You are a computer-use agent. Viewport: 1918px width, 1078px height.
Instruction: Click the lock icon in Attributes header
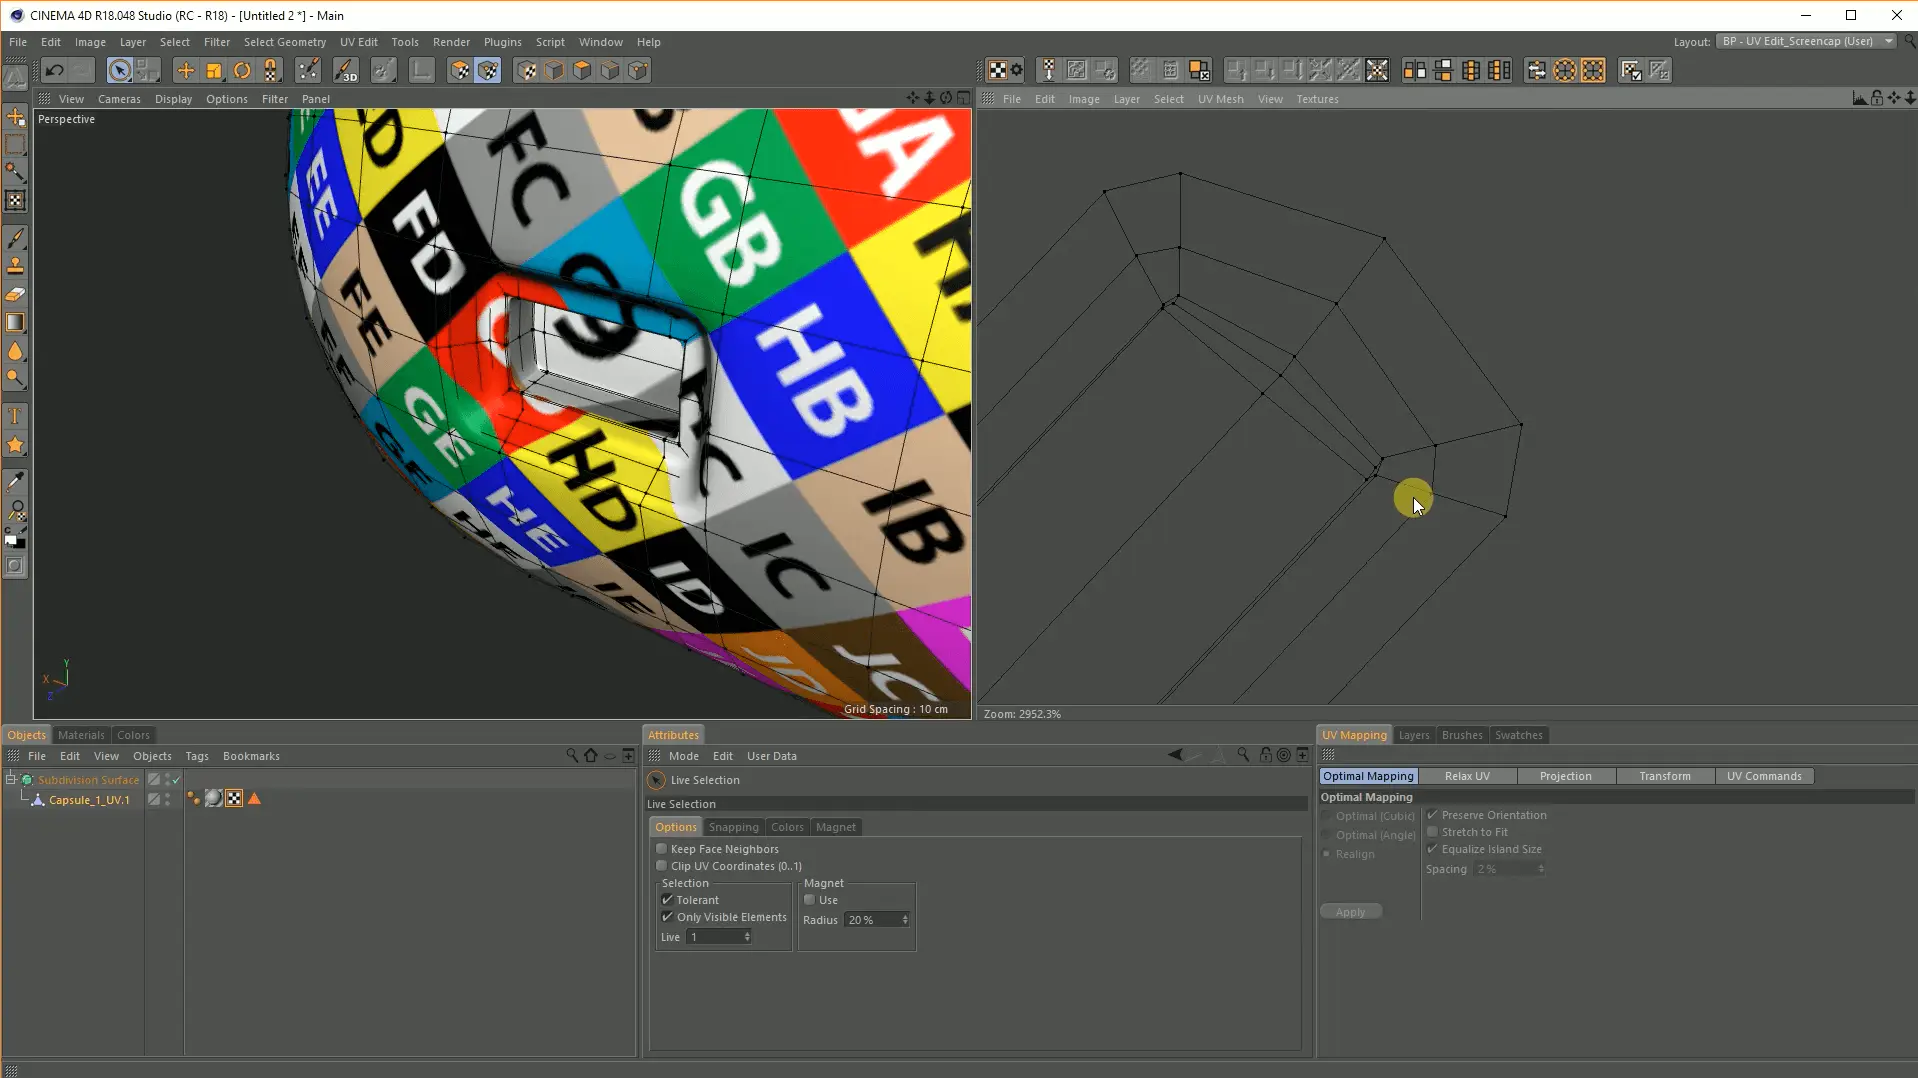(x=1266, y=756)
